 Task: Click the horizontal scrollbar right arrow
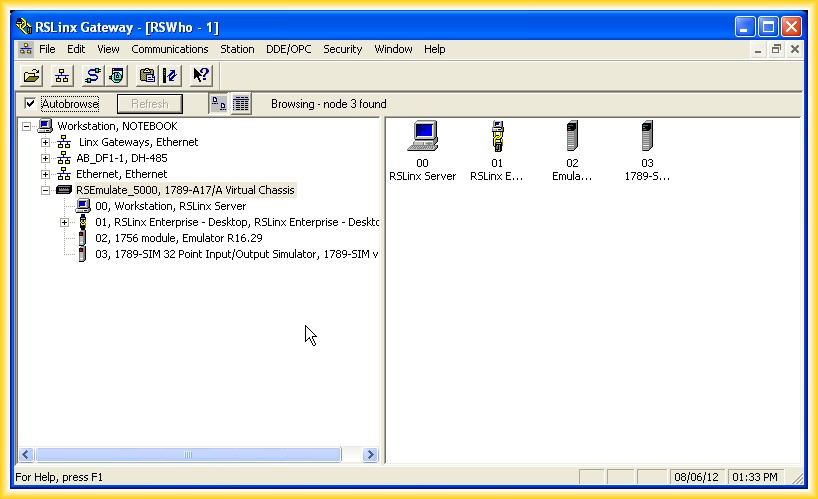tap(370, 455)
